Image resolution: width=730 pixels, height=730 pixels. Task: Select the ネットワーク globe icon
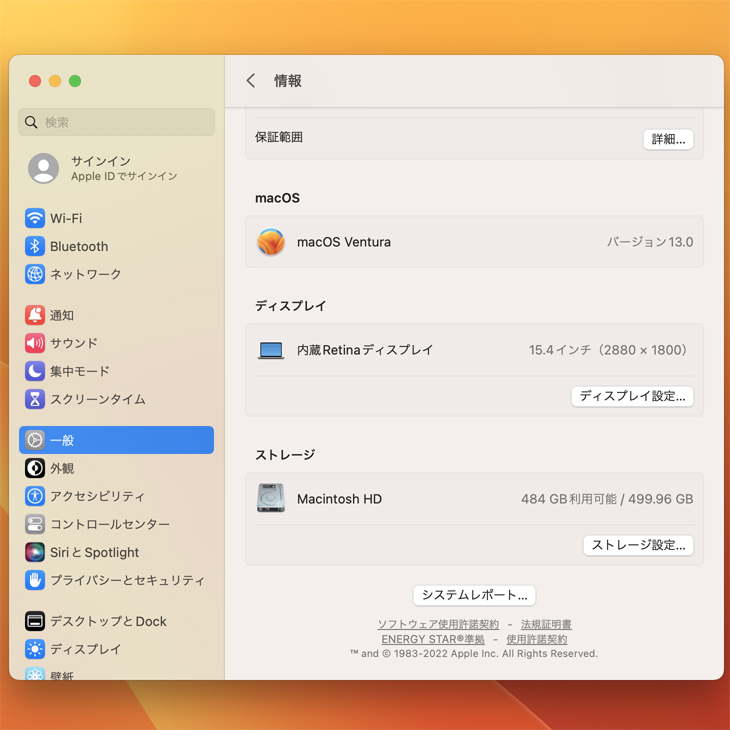pyautogui.click(x=34, y=274)
